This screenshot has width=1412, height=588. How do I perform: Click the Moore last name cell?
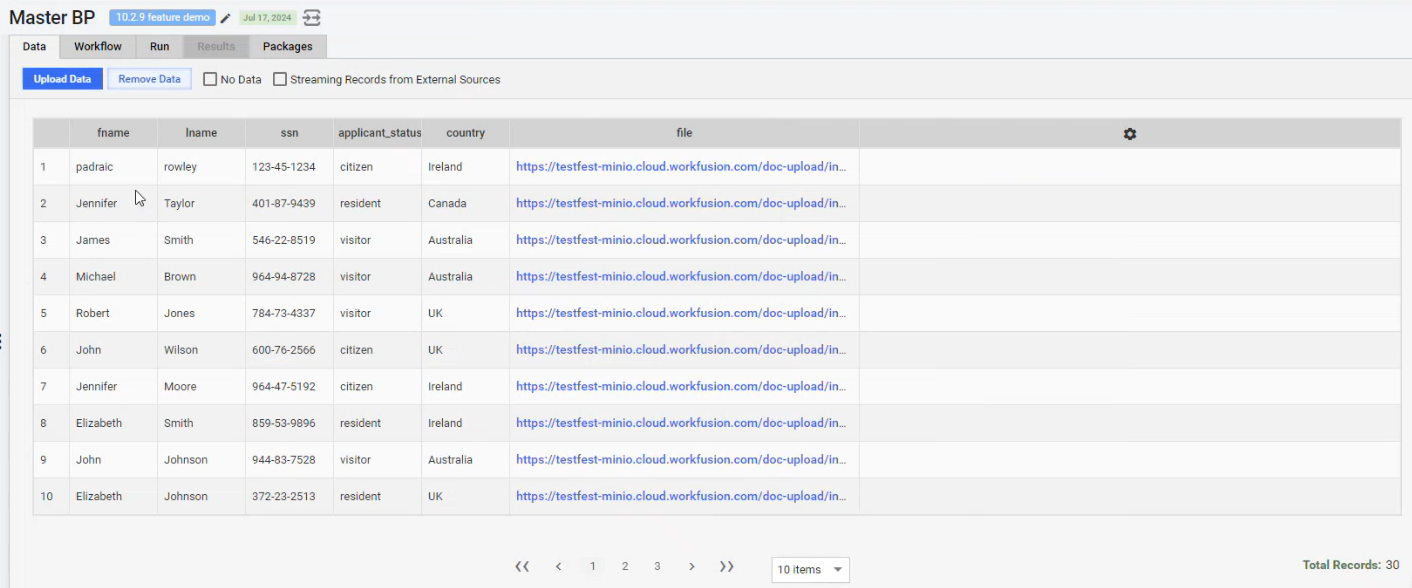click(201, 386)
